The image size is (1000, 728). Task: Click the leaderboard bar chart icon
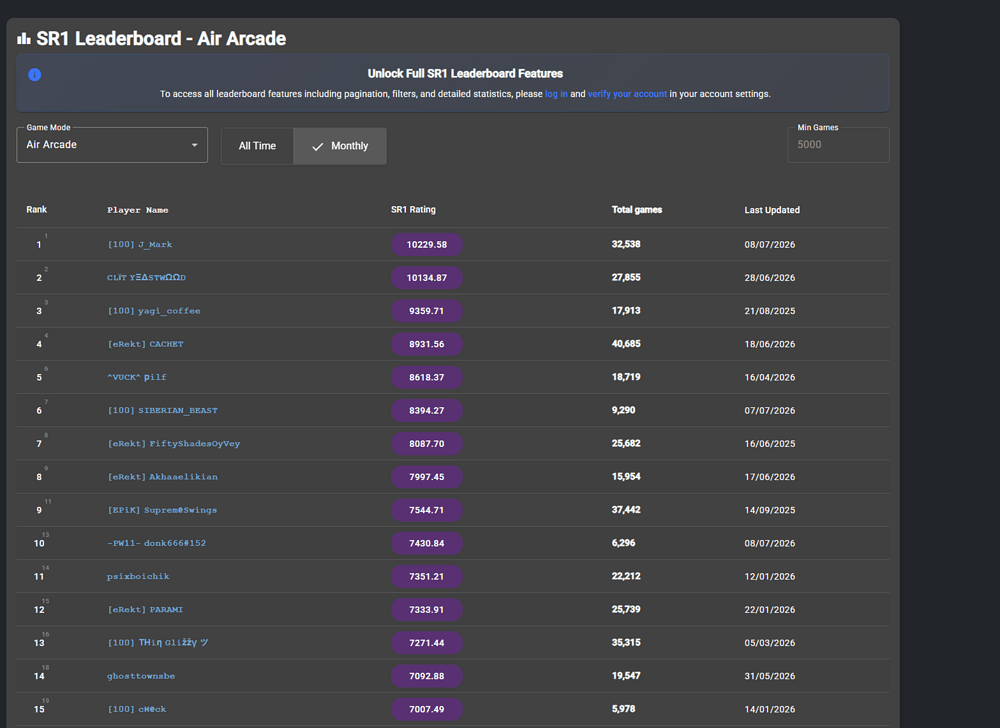pos(24,38)
